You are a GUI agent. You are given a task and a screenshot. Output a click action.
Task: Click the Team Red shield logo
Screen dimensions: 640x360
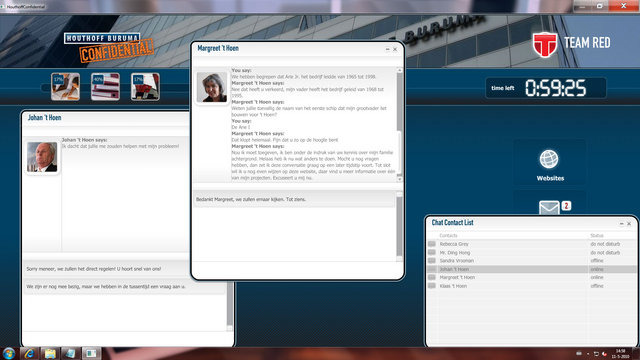pos(545,44)
